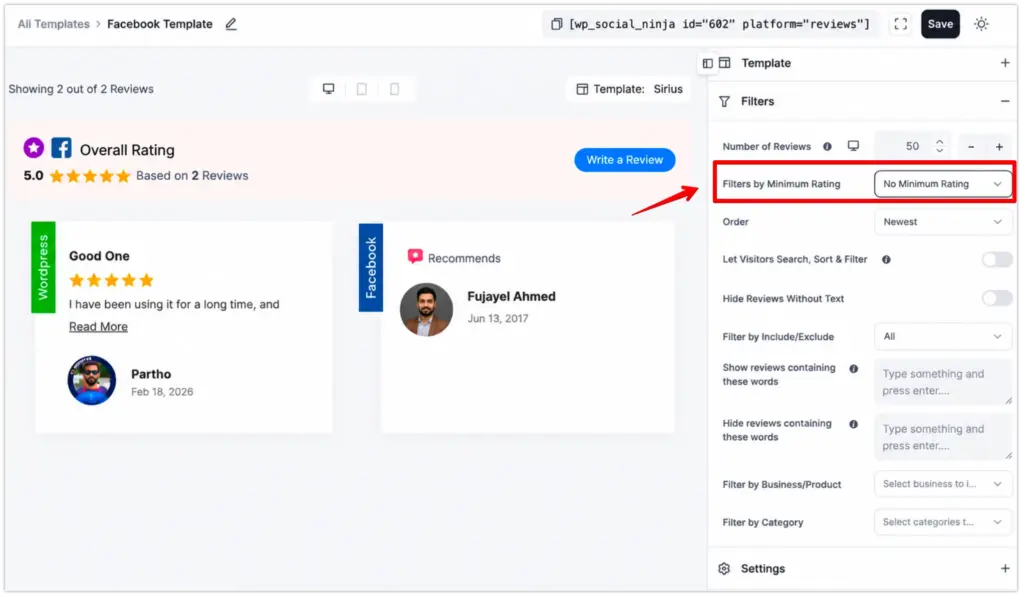Image resolution: width=1024 pixels, height=596 pixels.
Task: Click the Wordpress green label tab
Action: tap(43, 268)
